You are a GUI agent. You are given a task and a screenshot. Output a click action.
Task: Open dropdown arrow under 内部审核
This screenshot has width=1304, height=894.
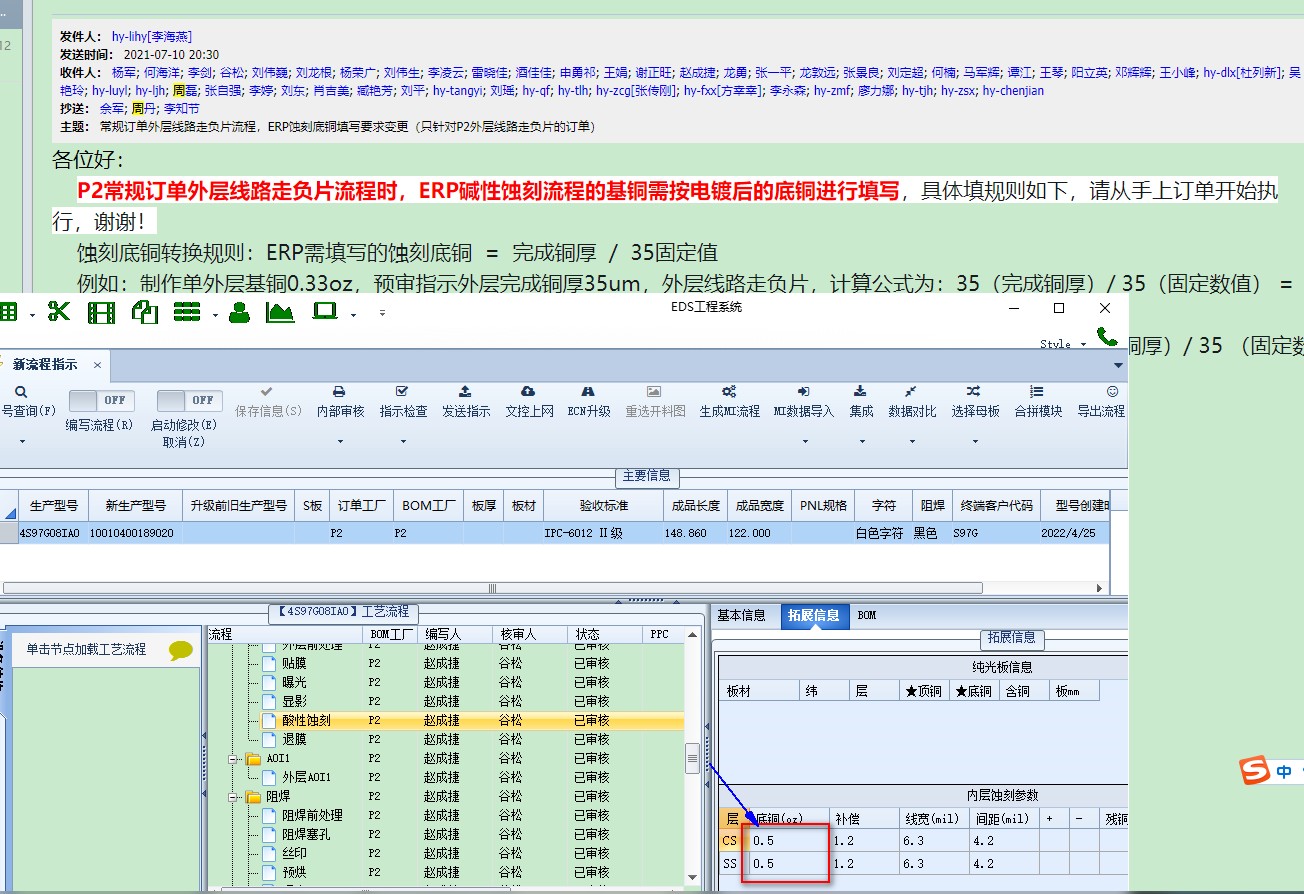(340, 441)
